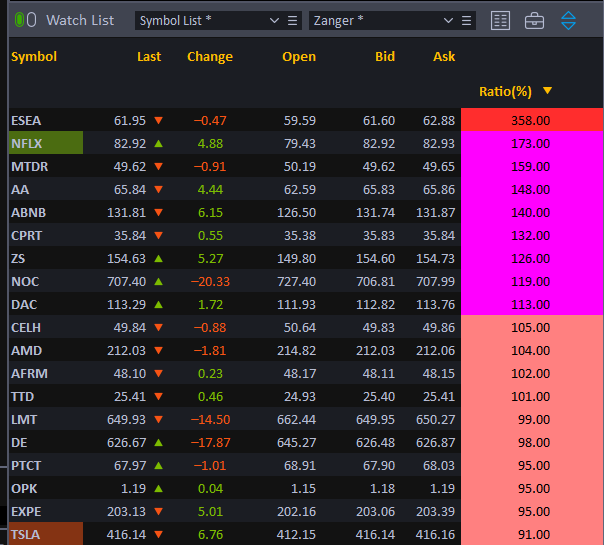Screen dimensions: 604x545
Task: Click AMD open value 214.82
Action: pyautogui.click(x=297, y=350)
